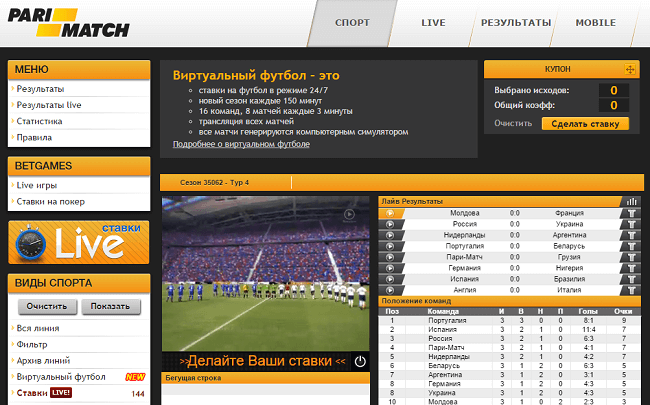
Task: Play the Англия – Италия match stream
Action: [390, 290]
